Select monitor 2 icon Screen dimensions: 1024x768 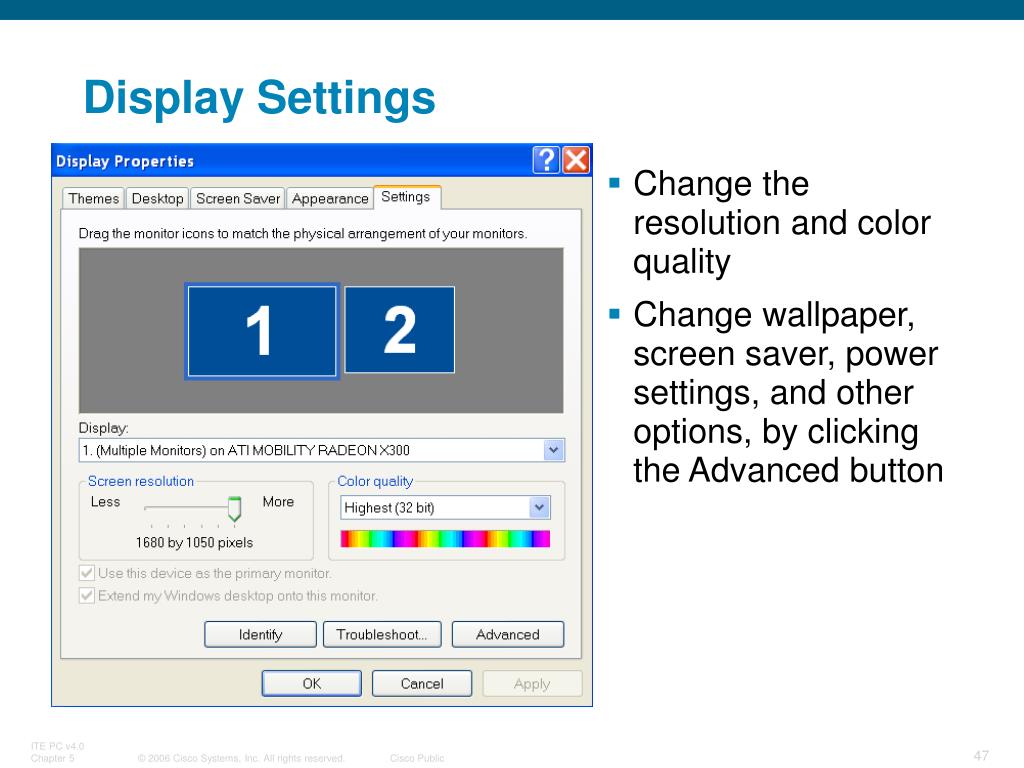[x=400, y=330]
